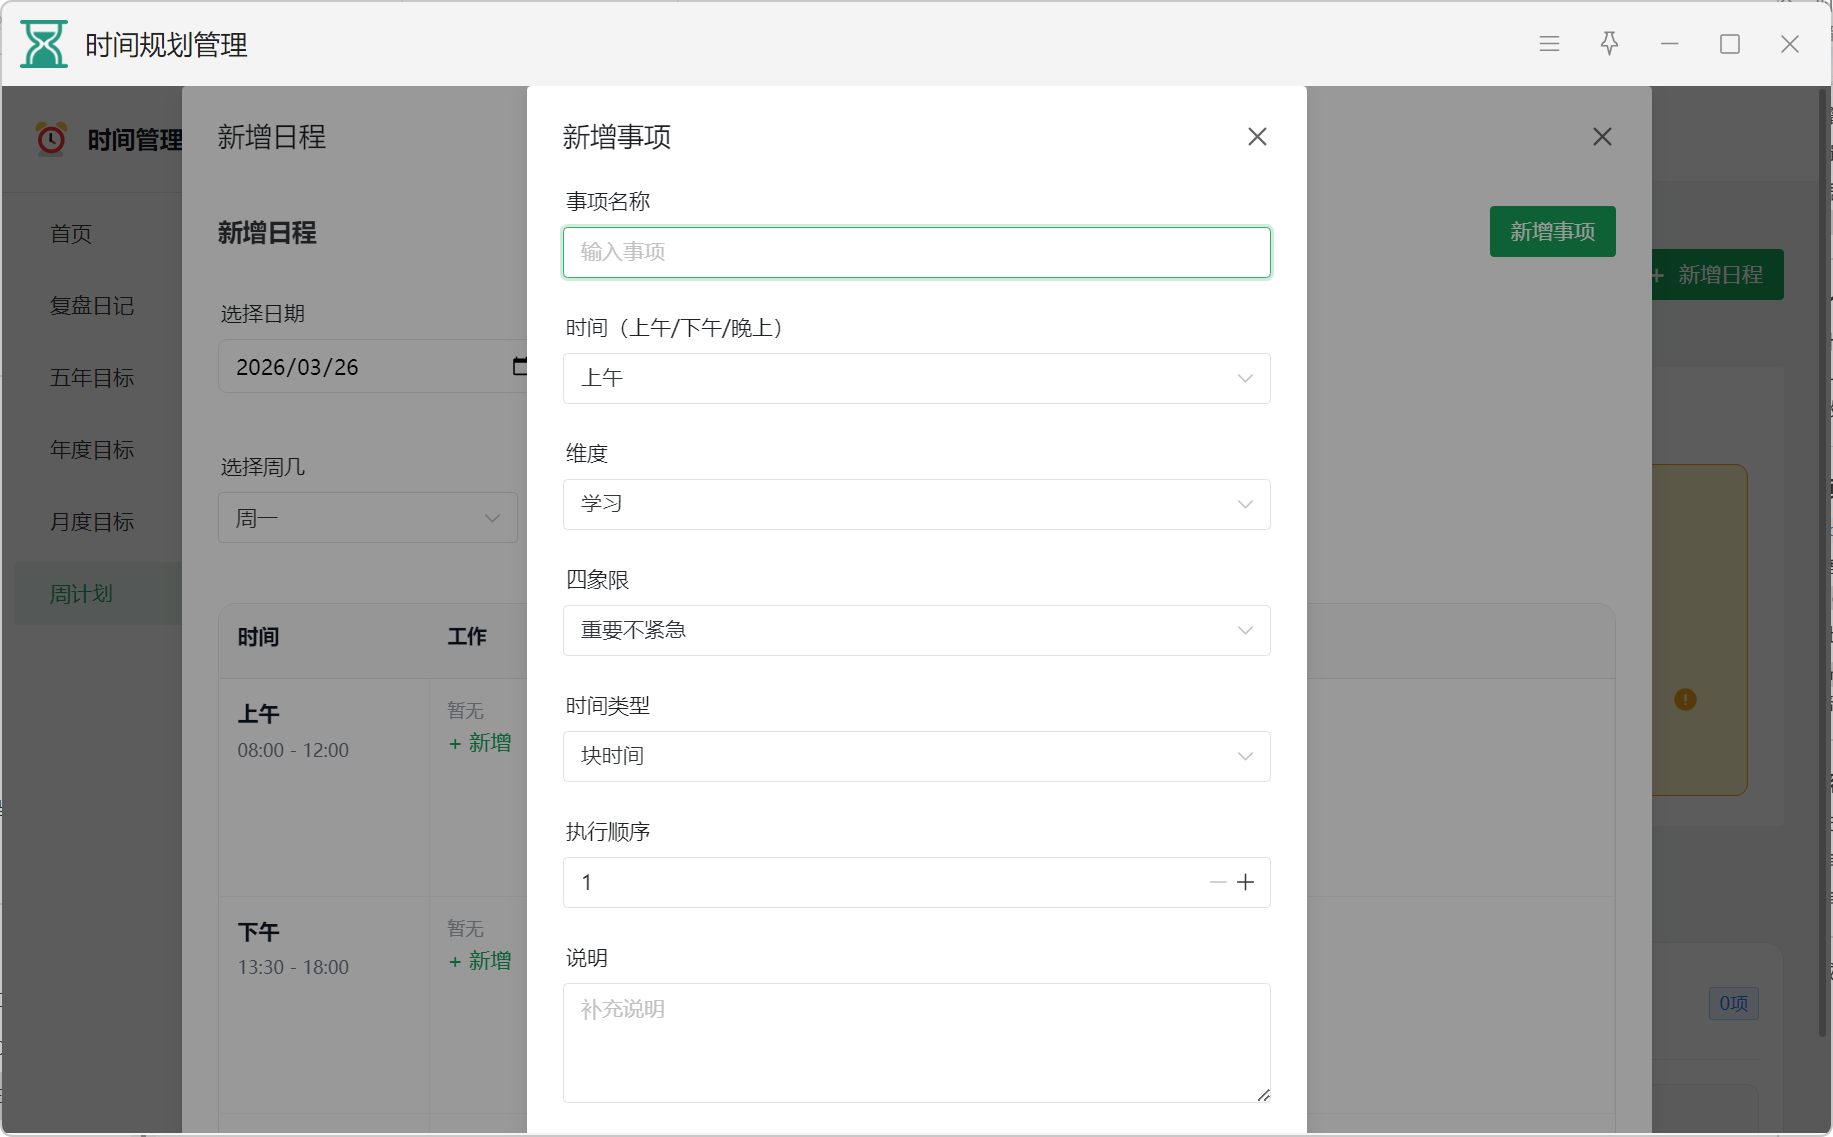Close the 新增事项 dialog
1833x1137 pixels.
tap(1257, 137)
